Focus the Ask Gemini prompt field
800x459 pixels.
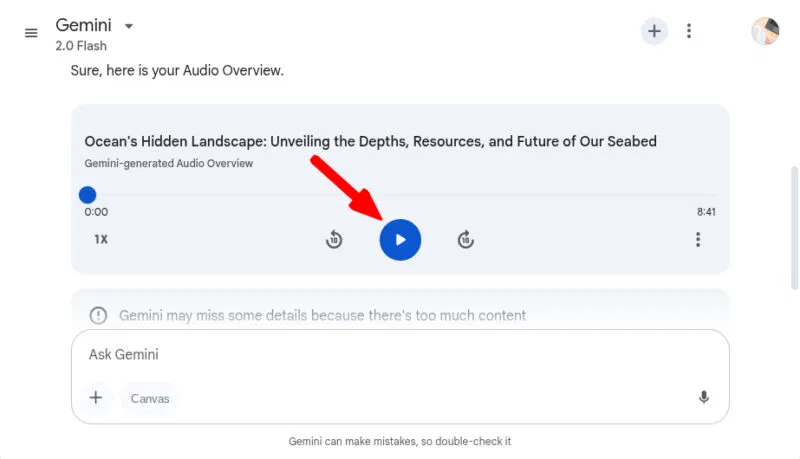click(400, 354)
